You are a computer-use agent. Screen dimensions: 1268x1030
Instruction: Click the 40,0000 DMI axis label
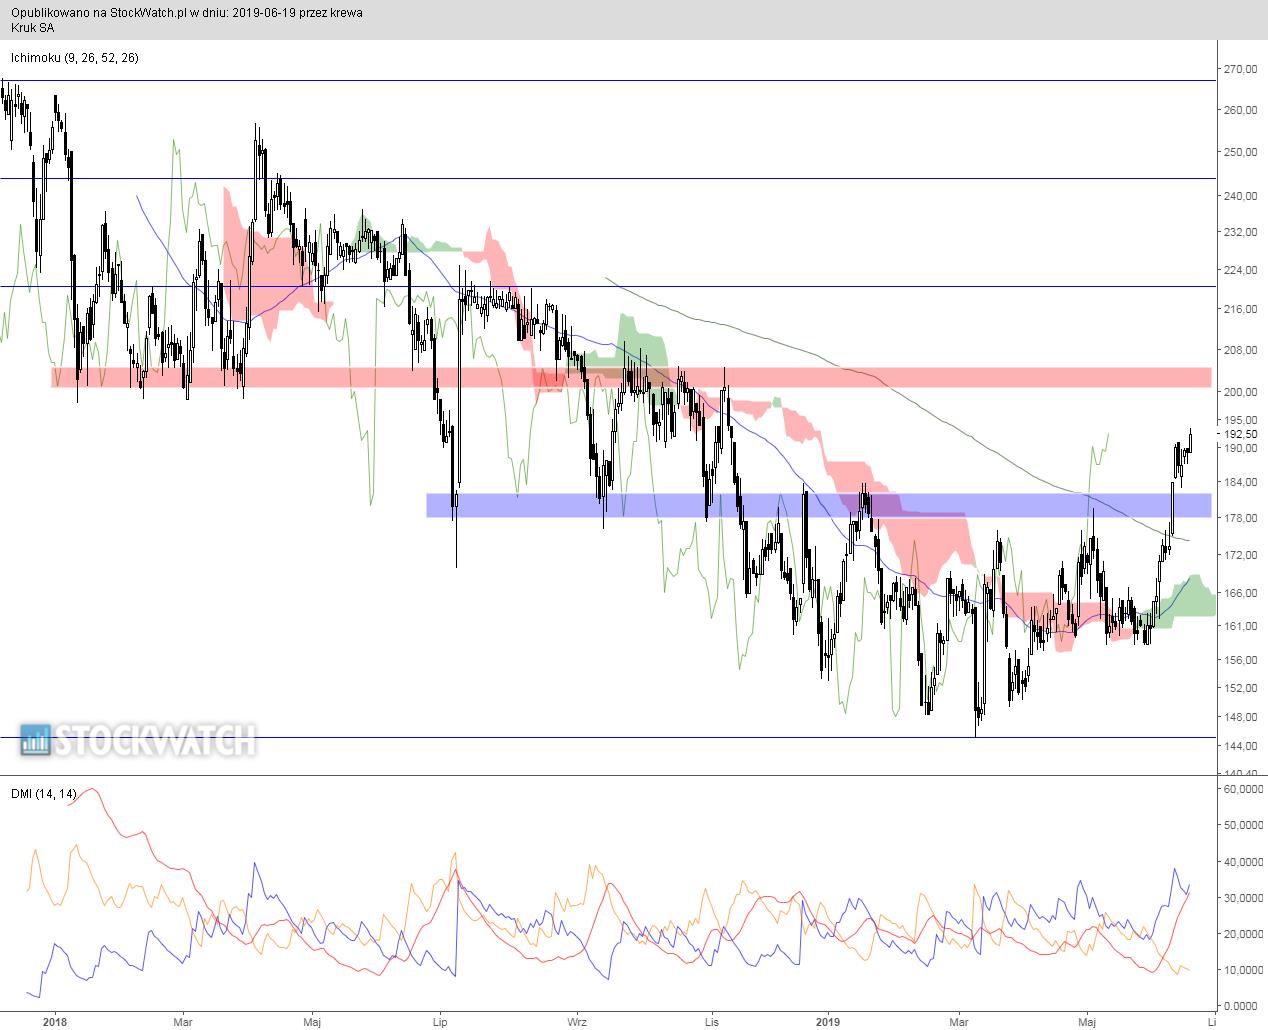pos(1243,861)
